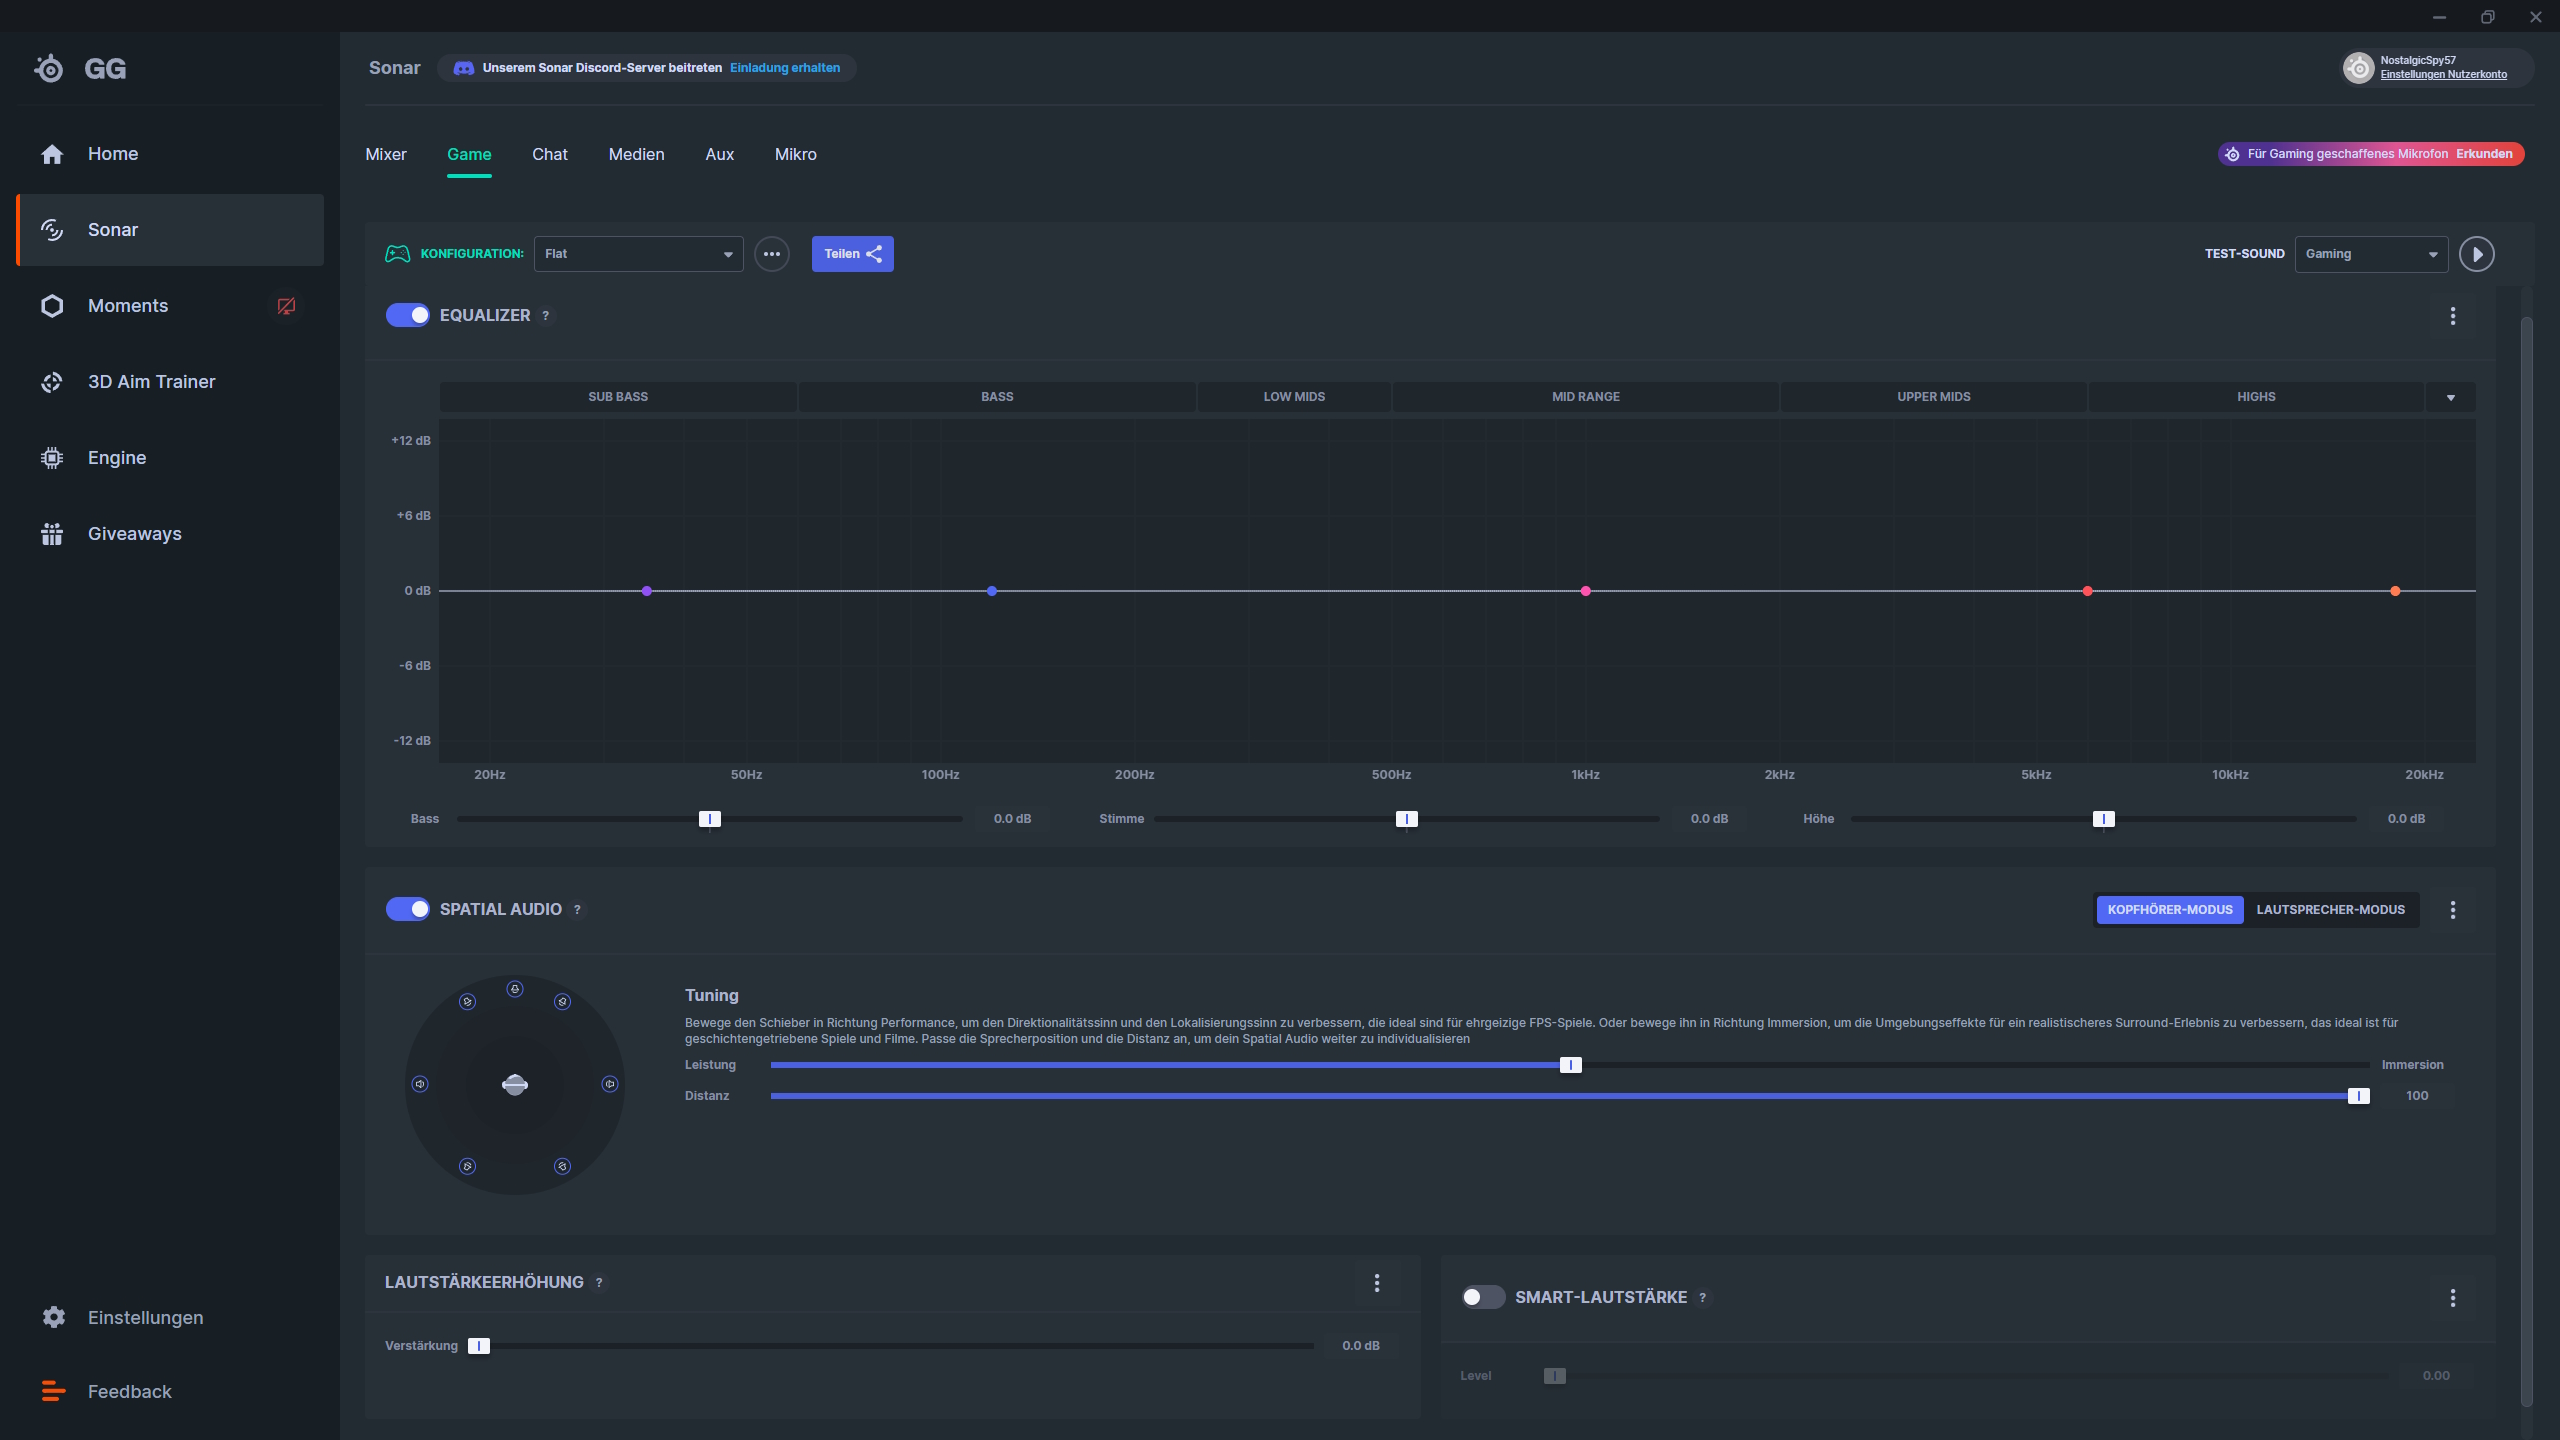This screenshot has width=2560, height=1440.
Task: Open the Lautstärkeerhöhung options menu
Action: (1376, 1283)
